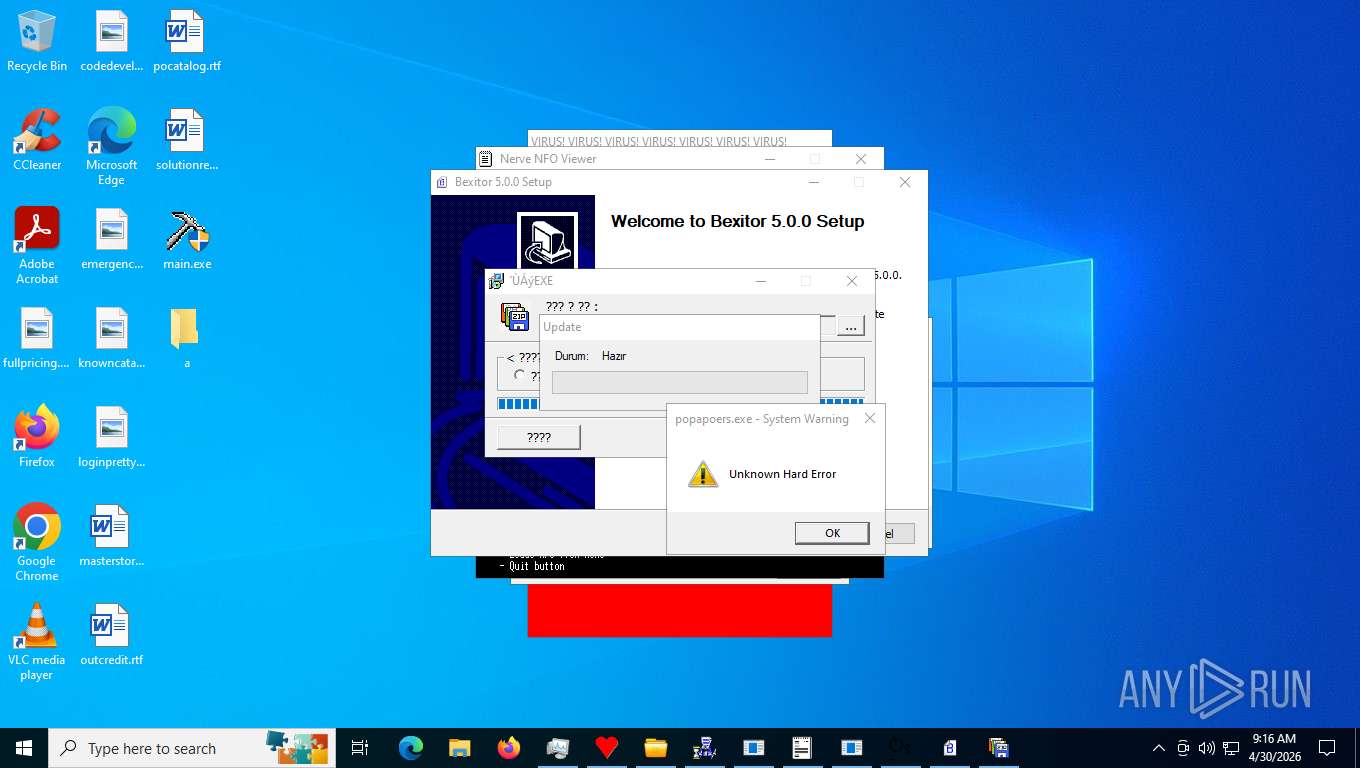The width and height of the screenshot is (1360, 768).
Task: Click Nerve NFO Viewer title bar icon
Action: (486, 159)
